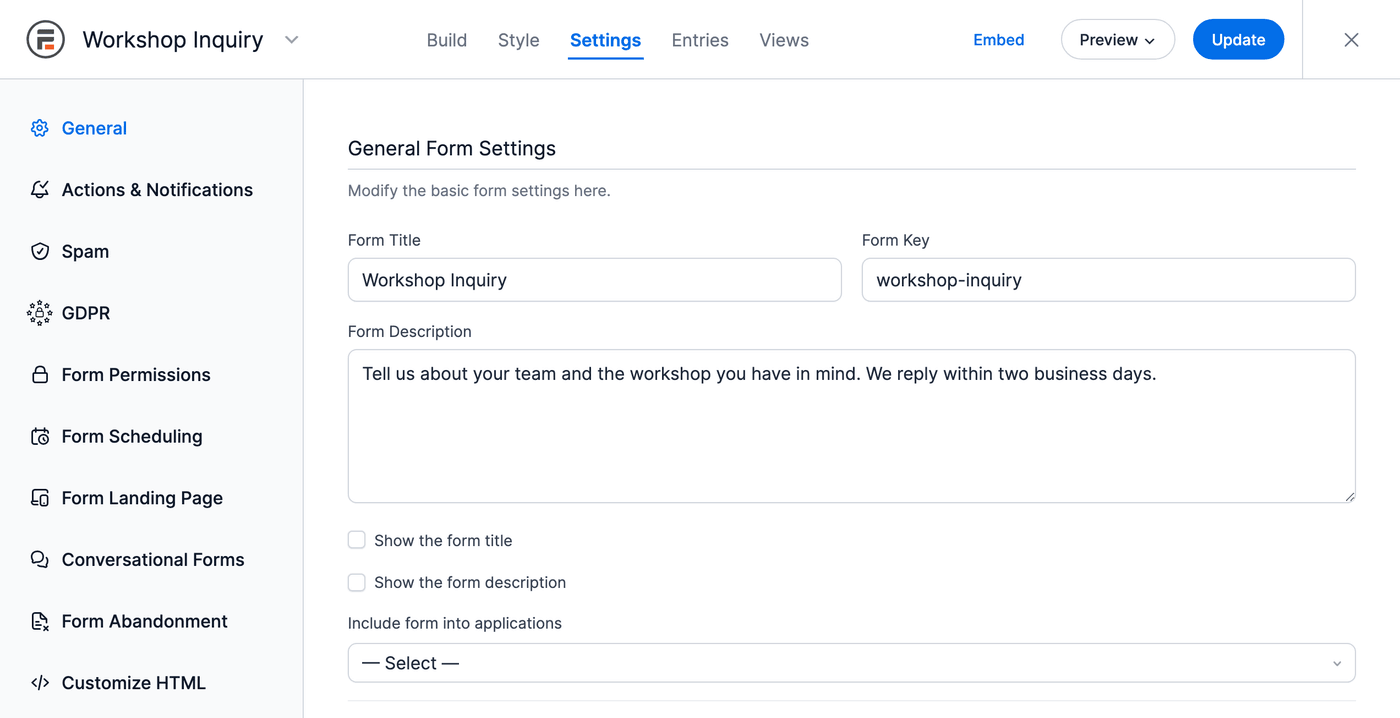Click the Conversational Forms chat icon
1400x718 pixels.
coord(40,560)
